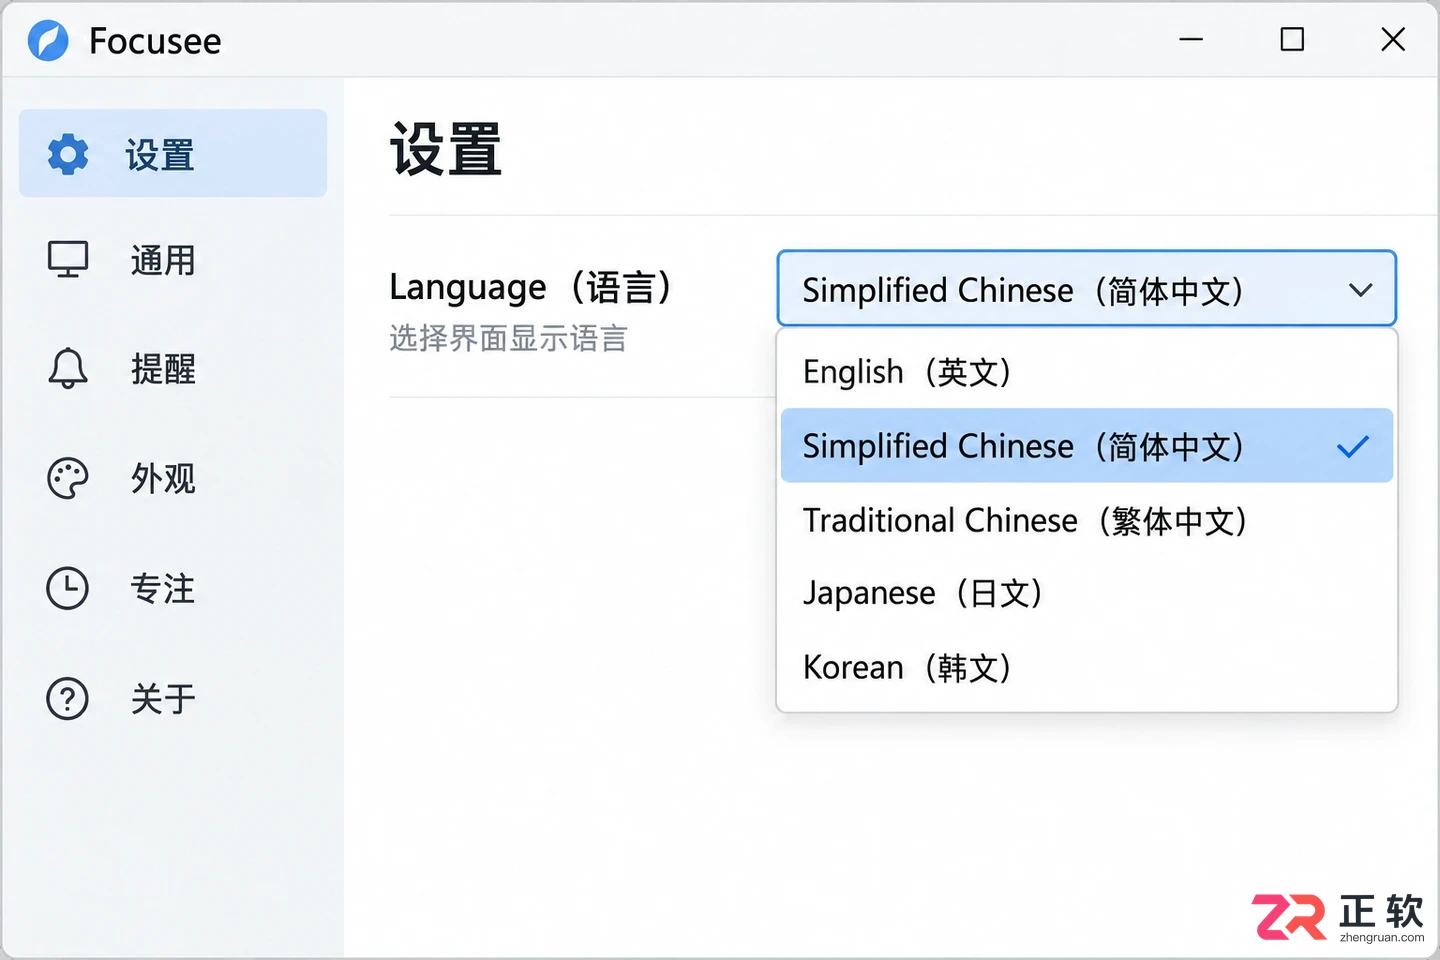Click the Language dropdown chevron arrow
Image resolution: width=1440 pixels, height=960 pixels.
click(1360, 290)
